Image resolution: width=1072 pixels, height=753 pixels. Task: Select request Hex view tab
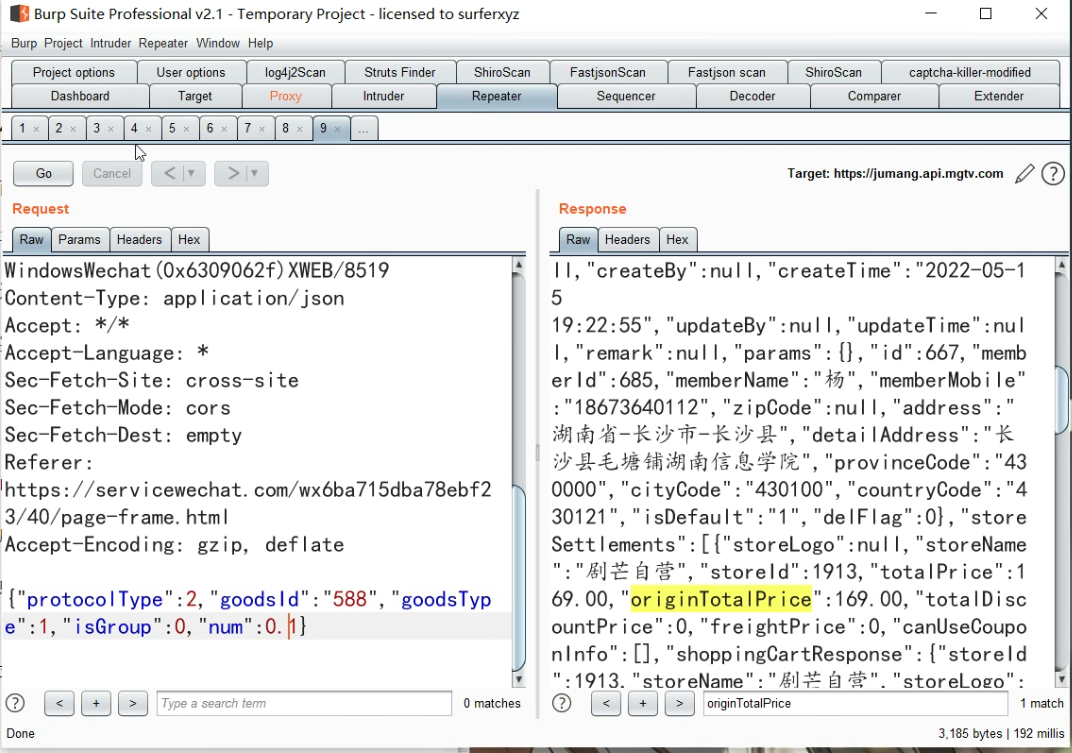pyautogui.click(x=189, y=239)
